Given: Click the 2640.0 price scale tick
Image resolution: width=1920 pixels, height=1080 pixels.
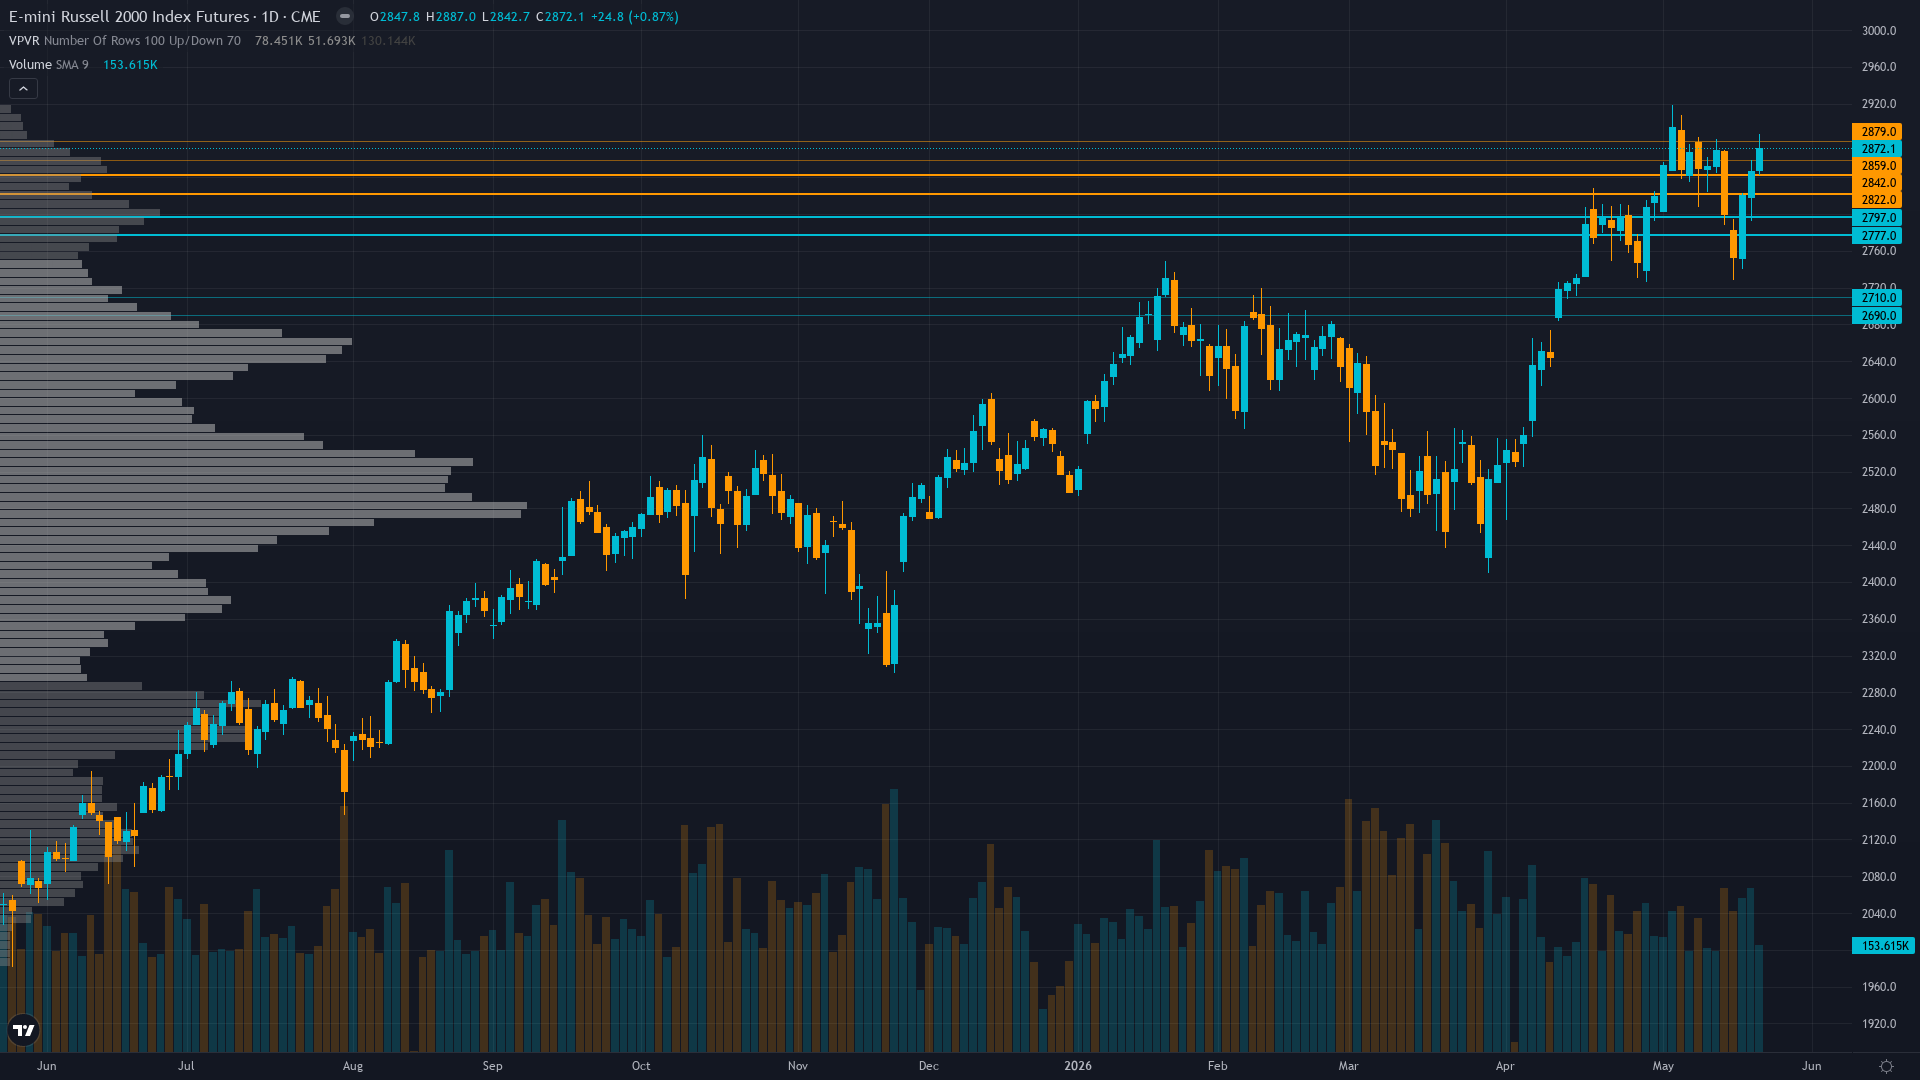Looking at the screenshot, I should (x=1878, y=362).
